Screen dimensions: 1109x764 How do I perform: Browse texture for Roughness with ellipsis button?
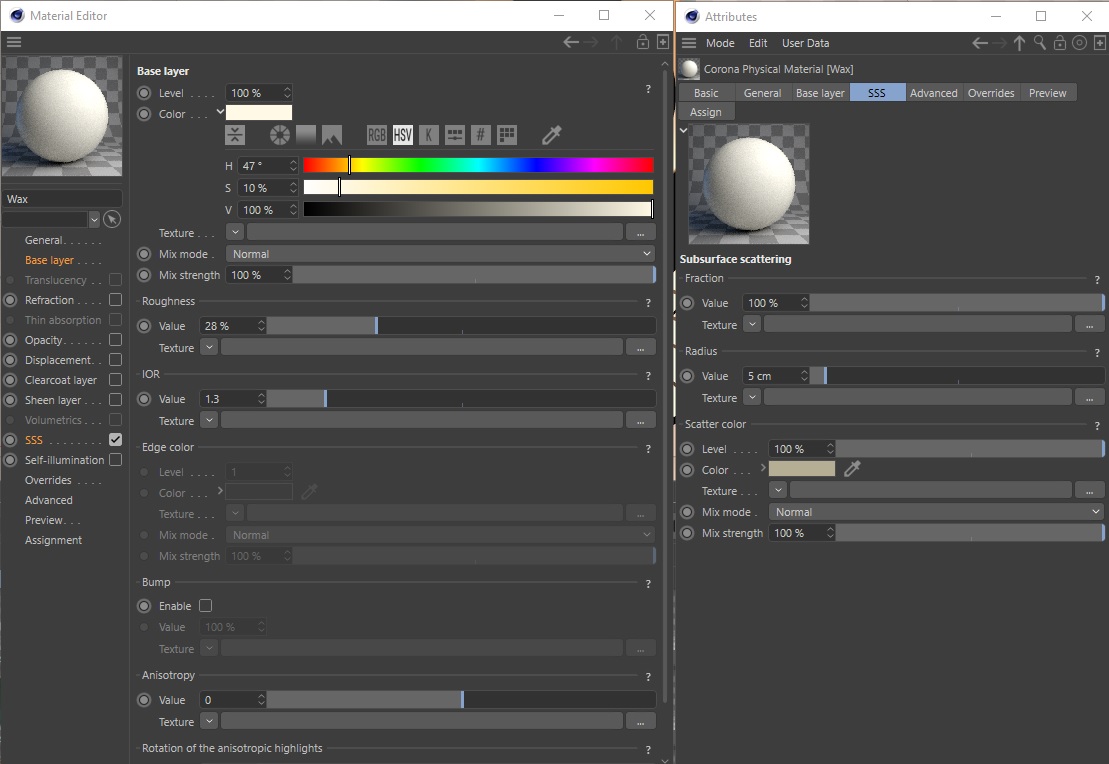pyautogui.click(x=640, y=347)
